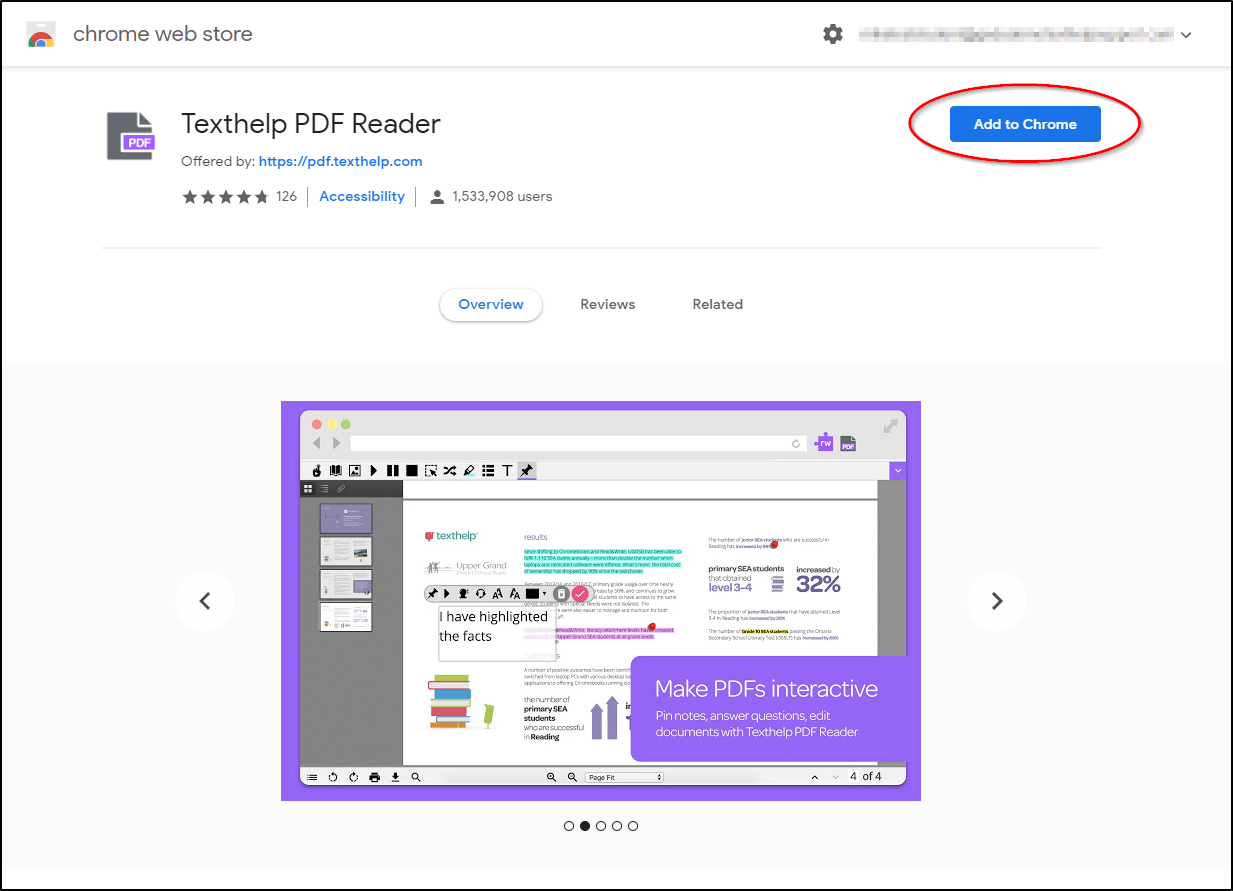Select the fifth carousel dot
This screenshot has height=891, width=1233.
coord(633,826)
